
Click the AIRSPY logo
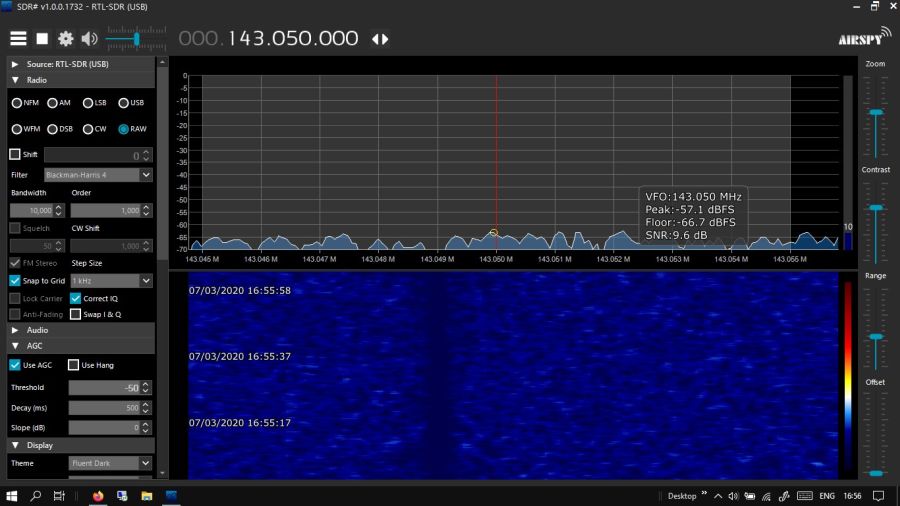pos(864,37)
